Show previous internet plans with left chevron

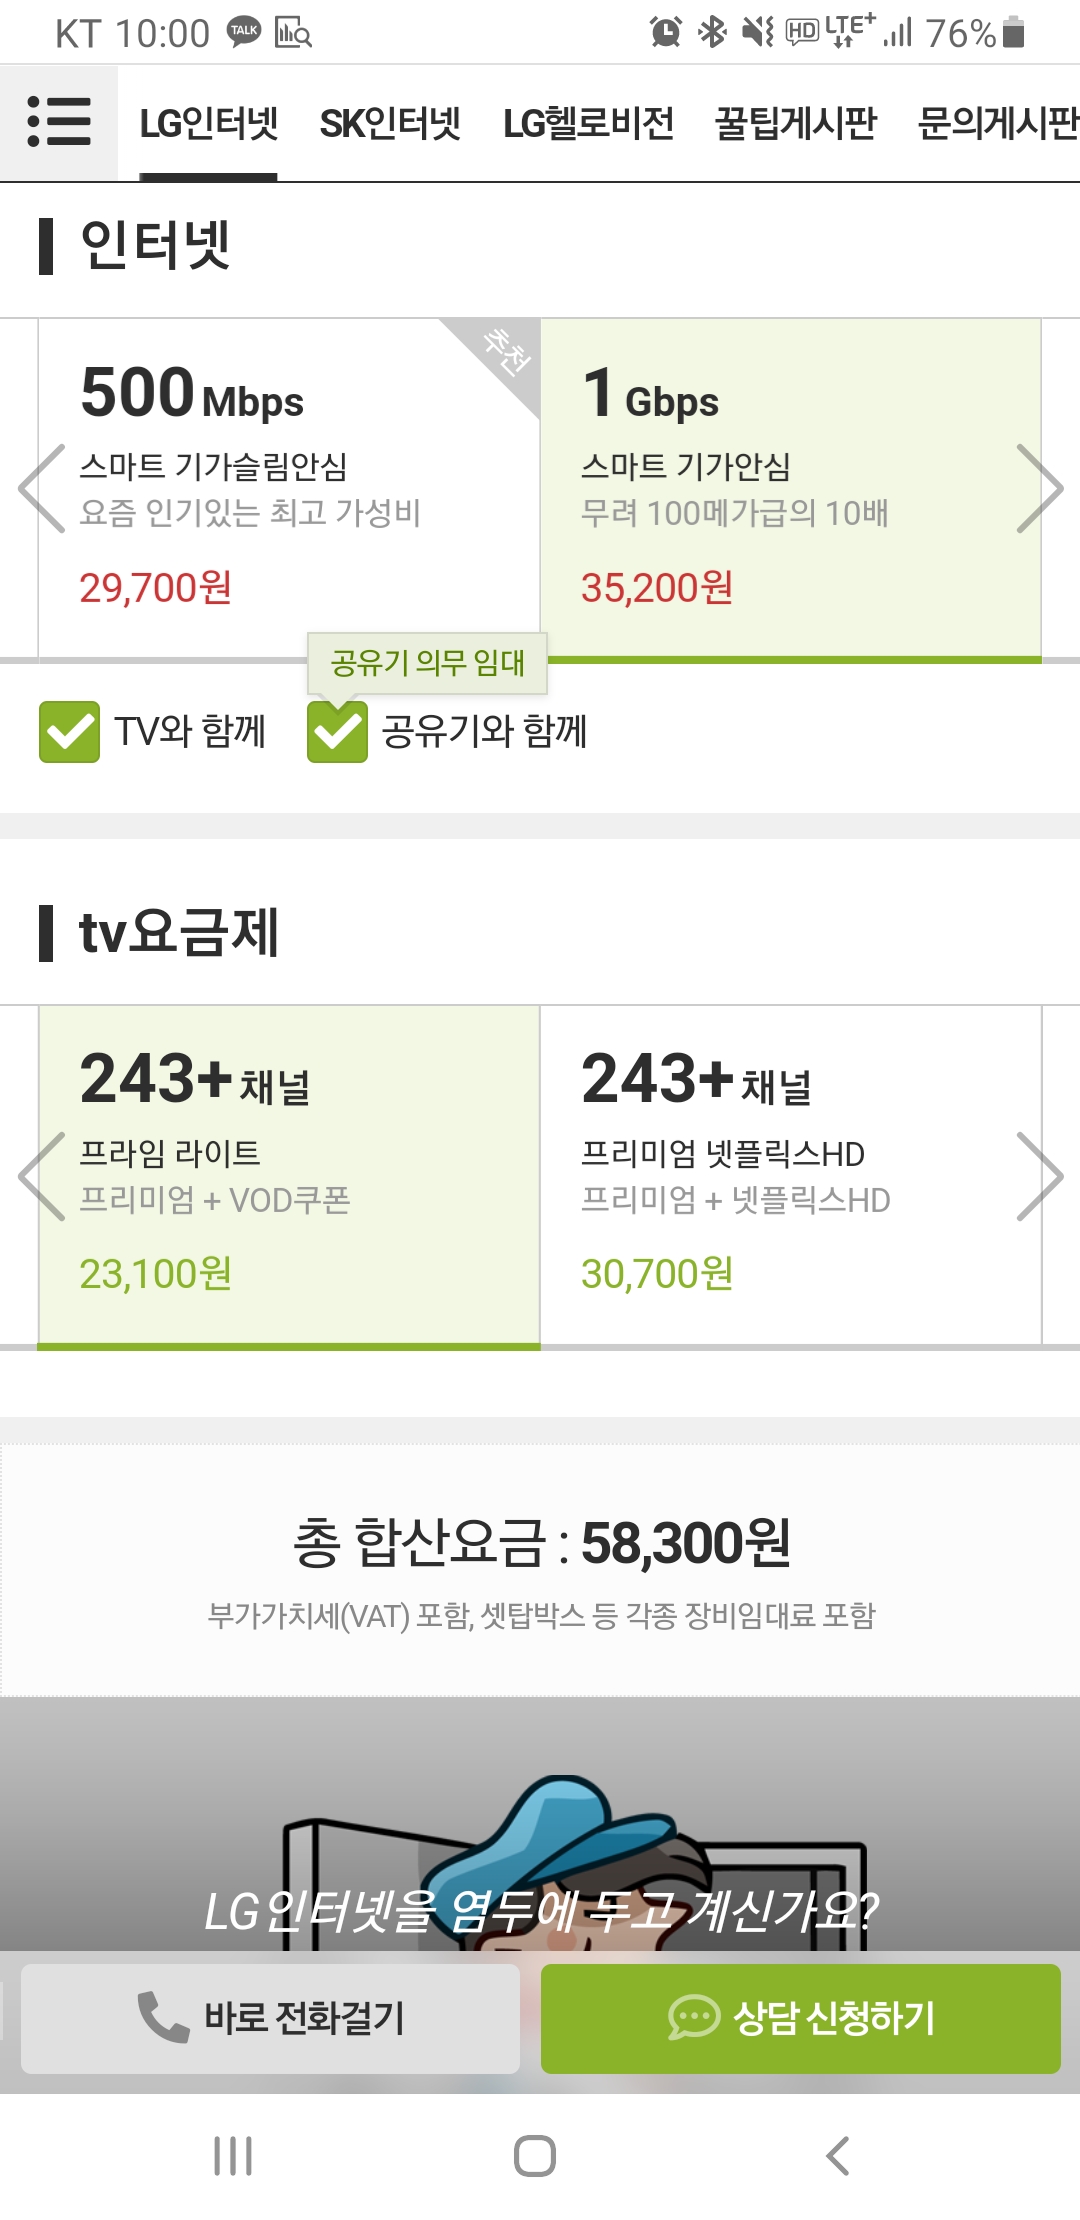(42, 488)
